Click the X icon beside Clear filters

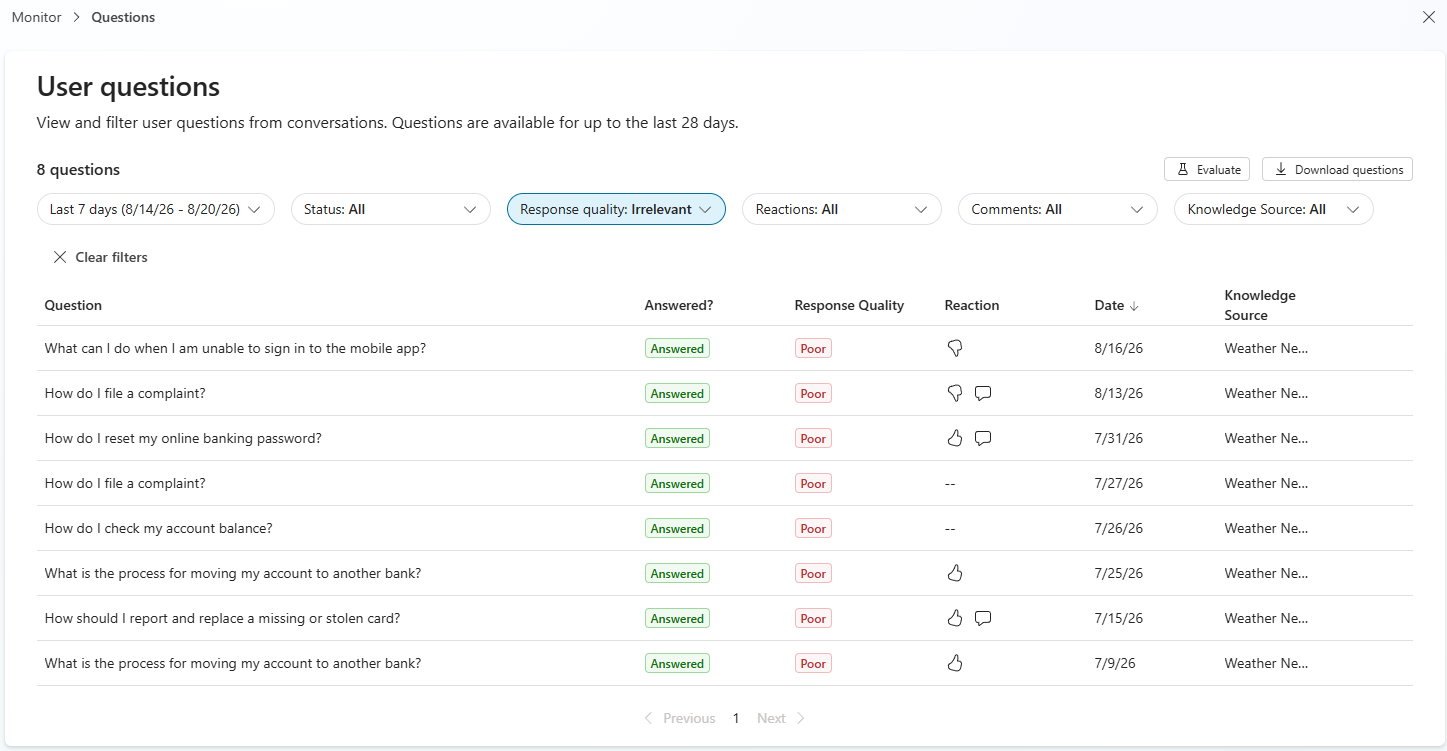point(60,257)
